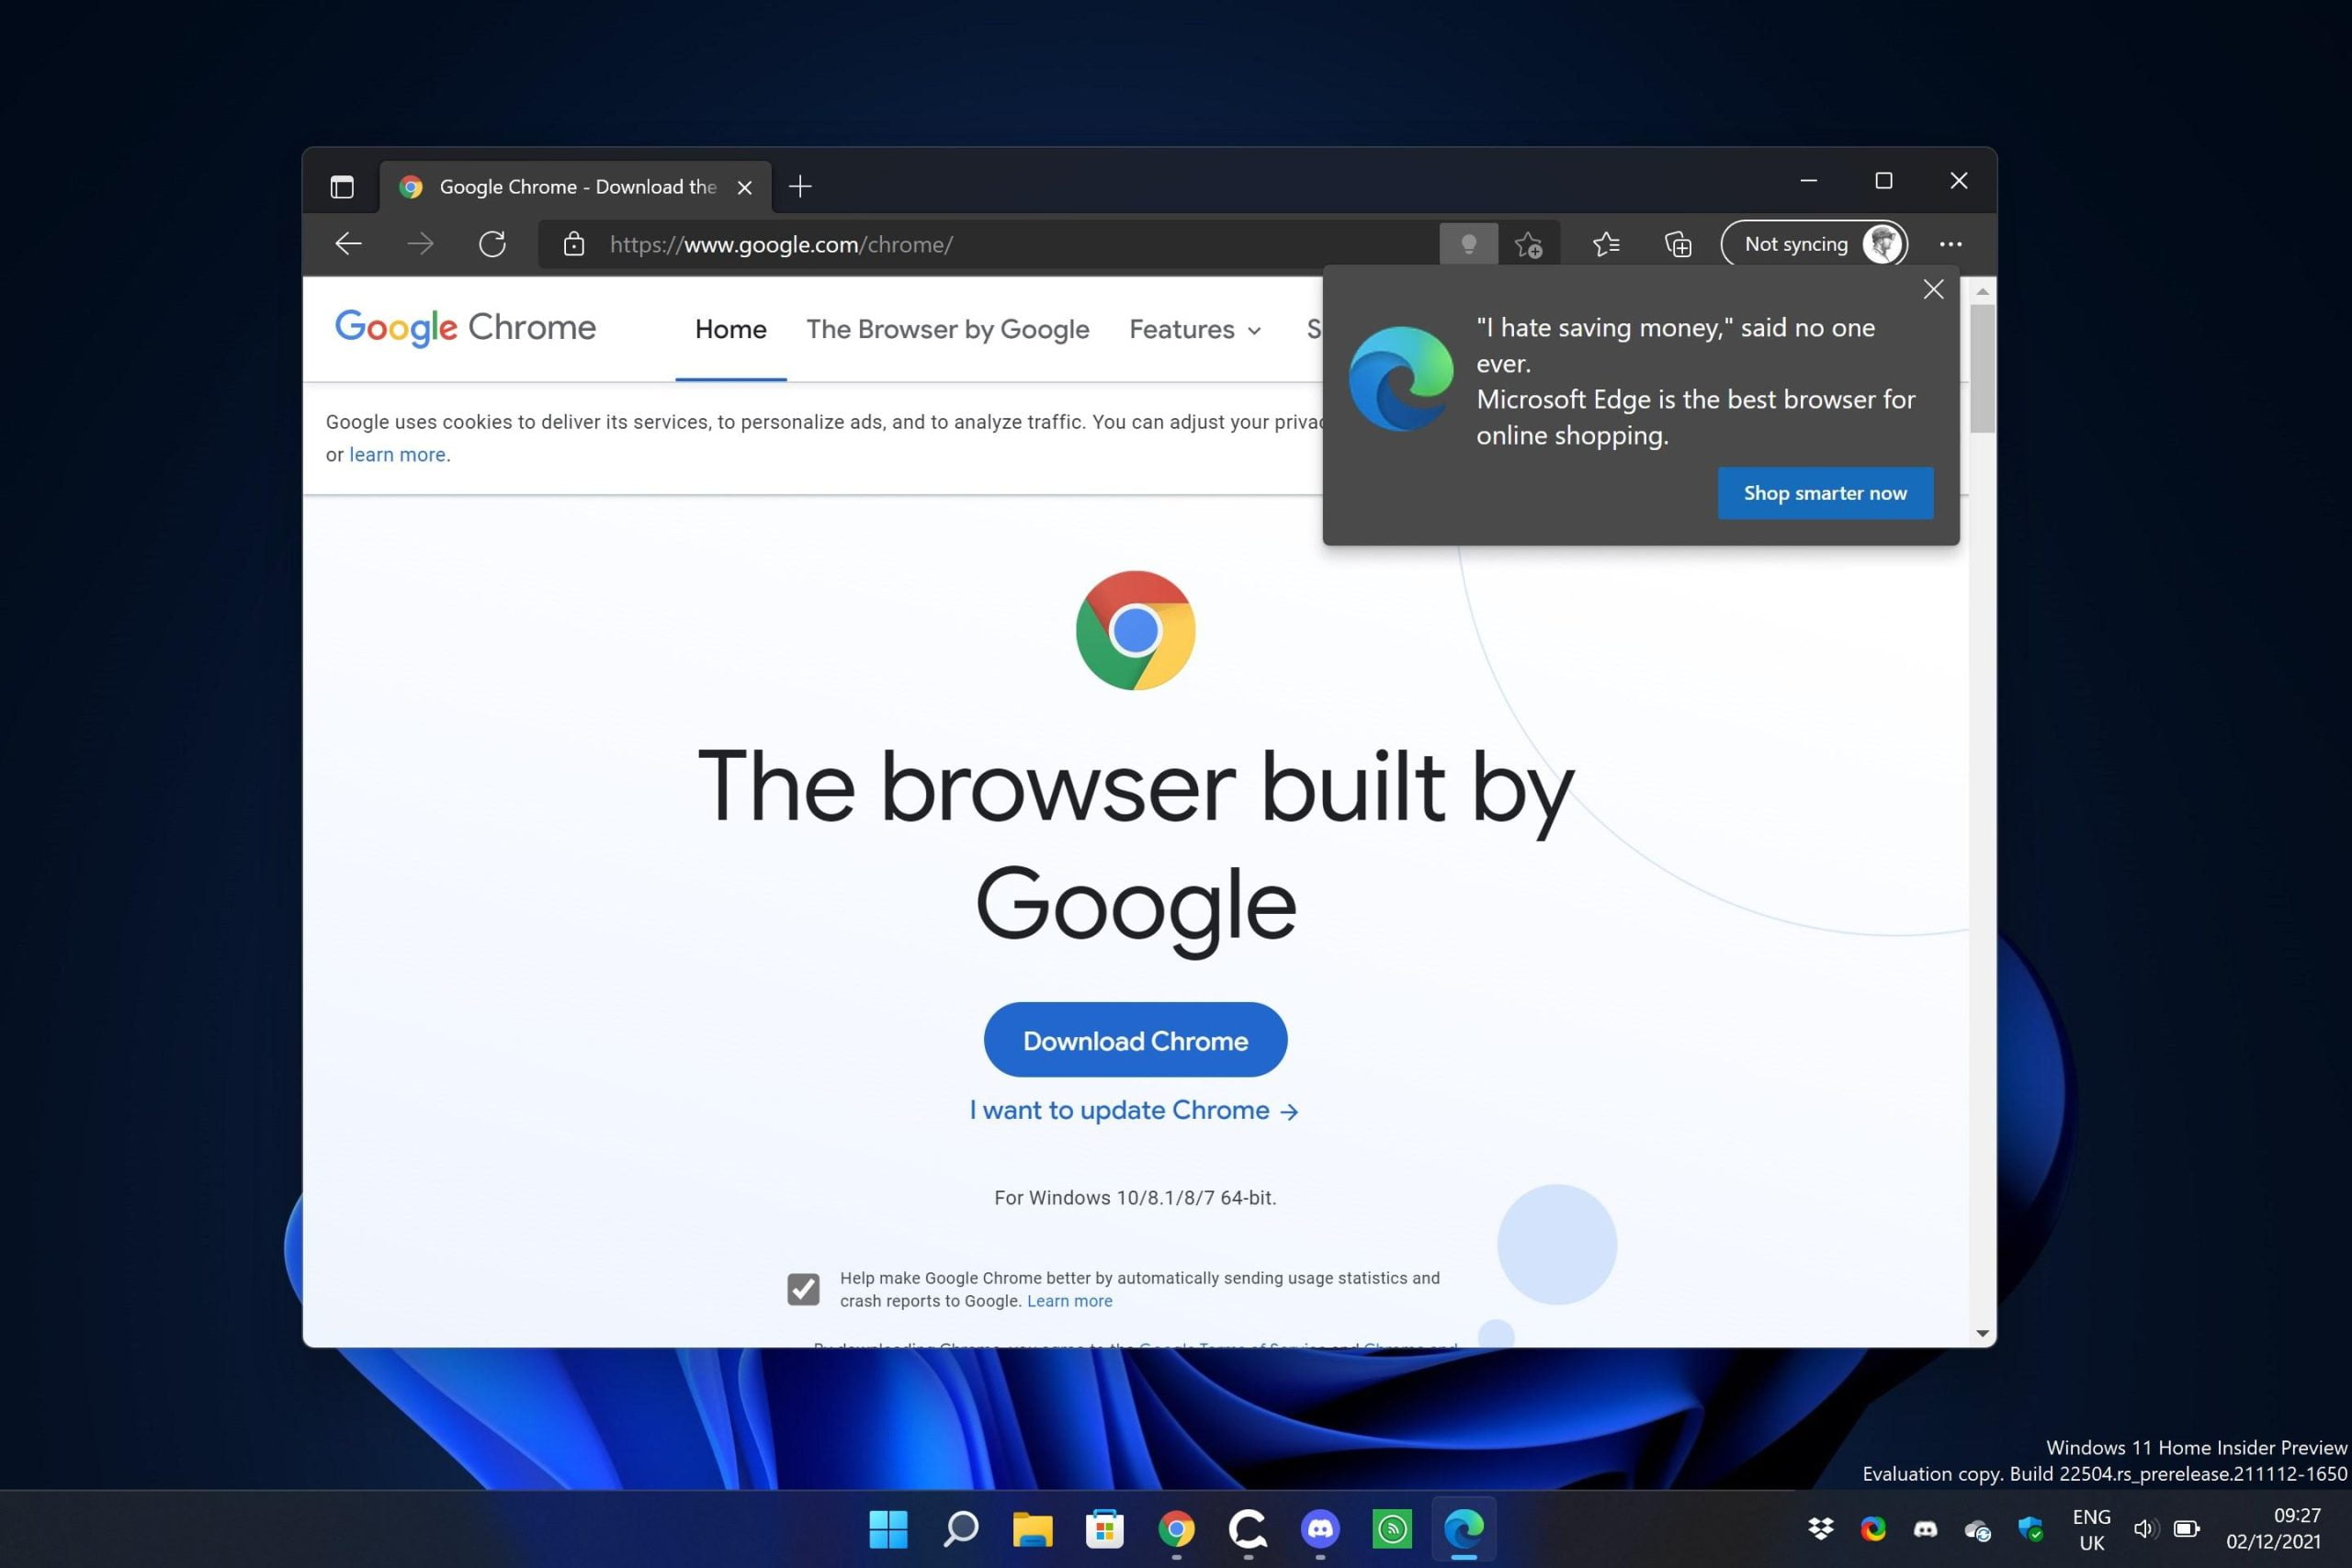This screenshot has height=1568, width=2352.
Task: Click the Chrome icon in the taskbar
Action: click(x=1178, y=1526)
